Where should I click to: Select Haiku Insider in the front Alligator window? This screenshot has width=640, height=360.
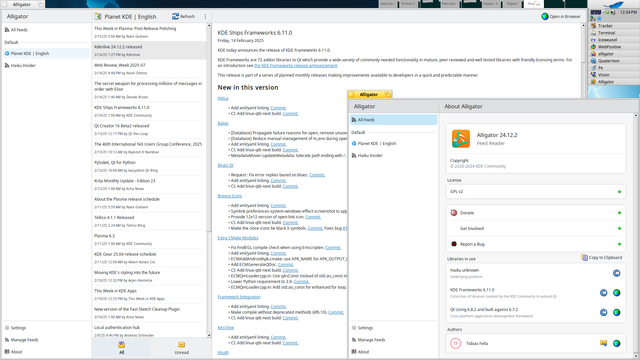point(393,156)
